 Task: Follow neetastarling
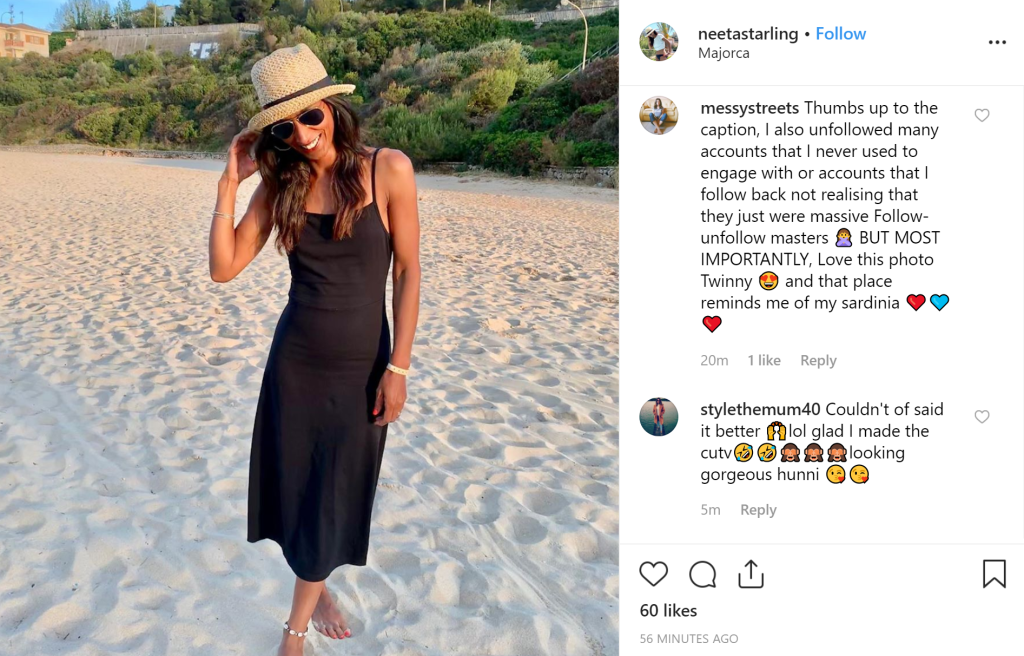[840, 34]
